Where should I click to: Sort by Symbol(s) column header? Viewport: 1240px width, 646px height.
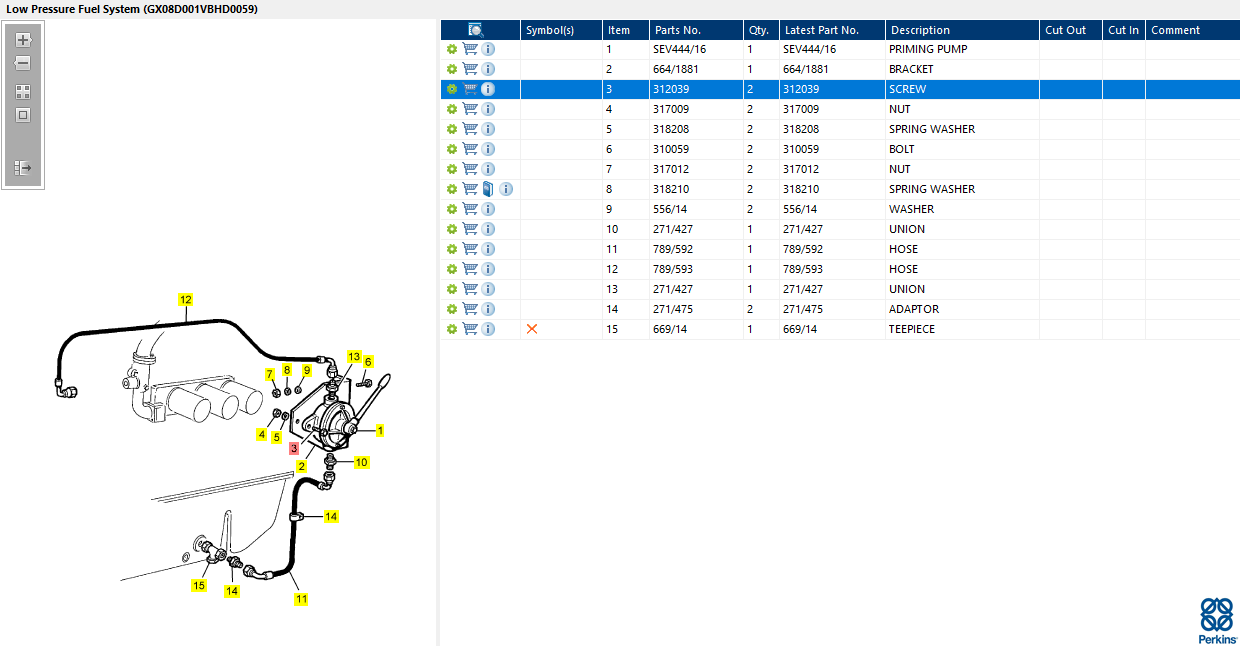pyautogui.click(x=561, y=30)
